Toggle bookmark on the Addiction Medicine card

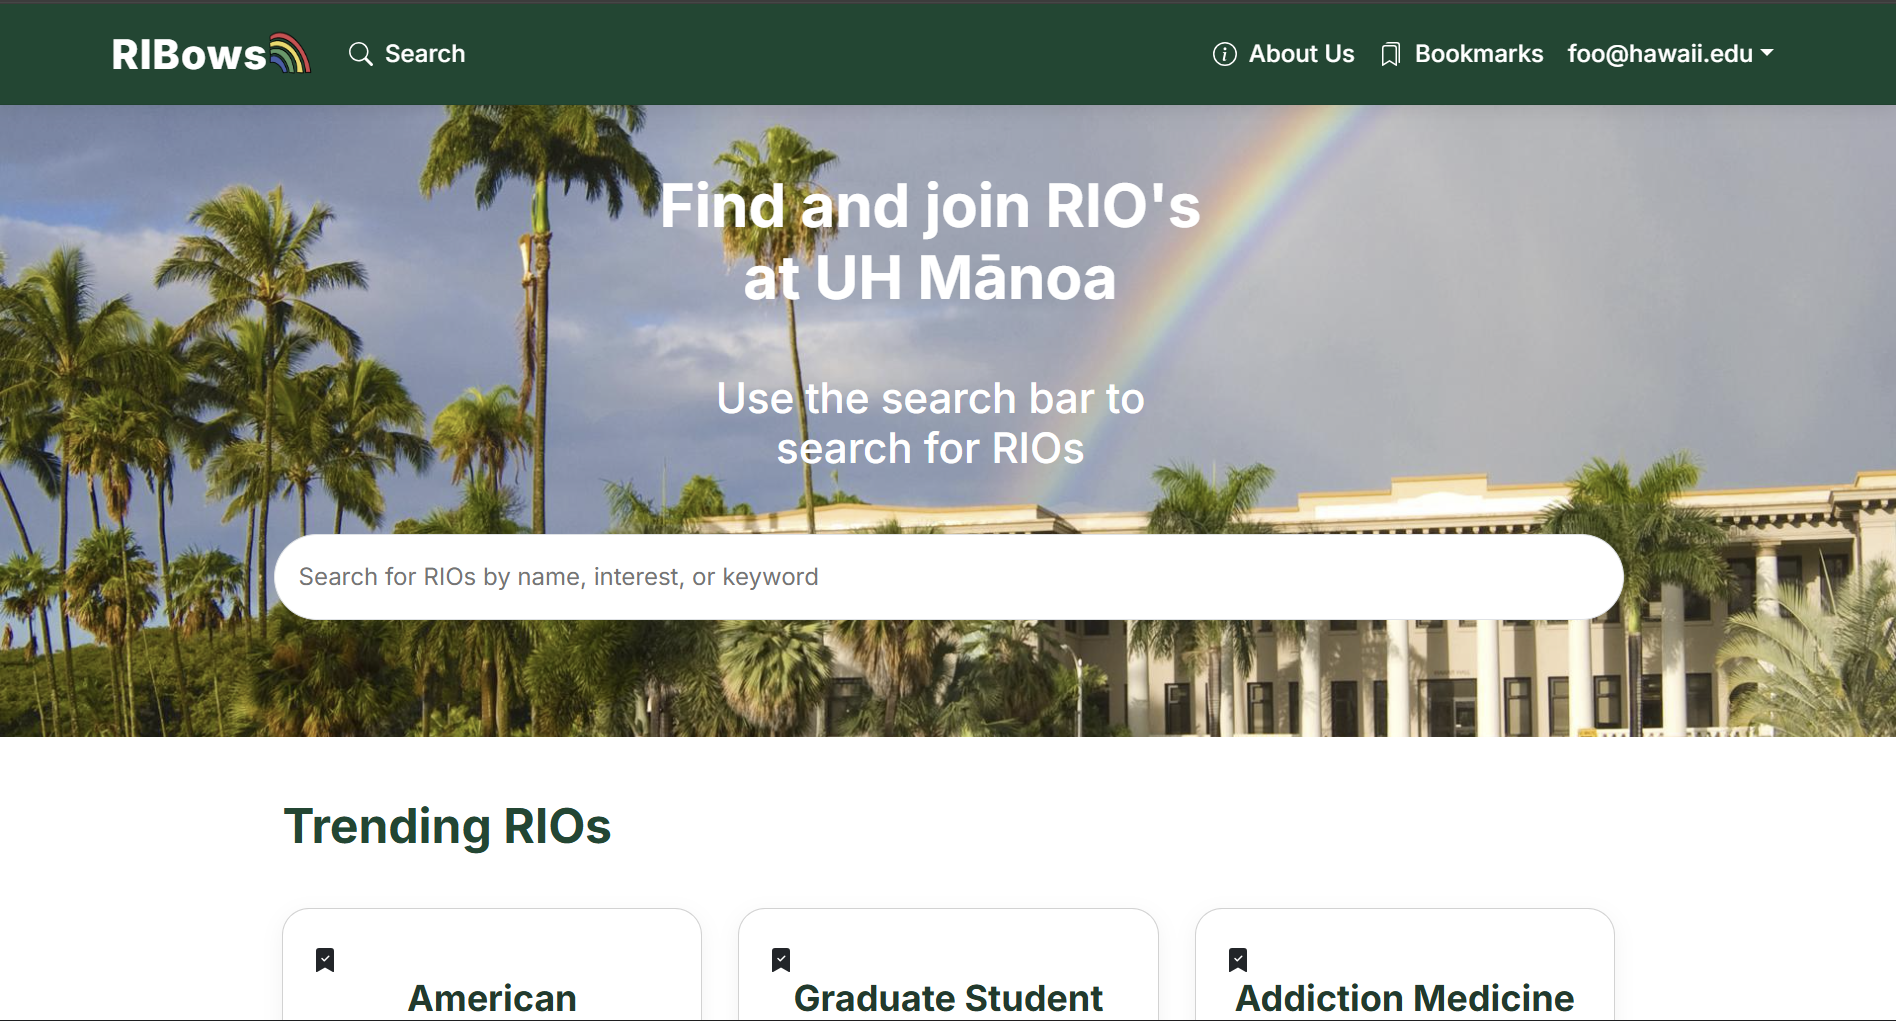point(1238,960)
